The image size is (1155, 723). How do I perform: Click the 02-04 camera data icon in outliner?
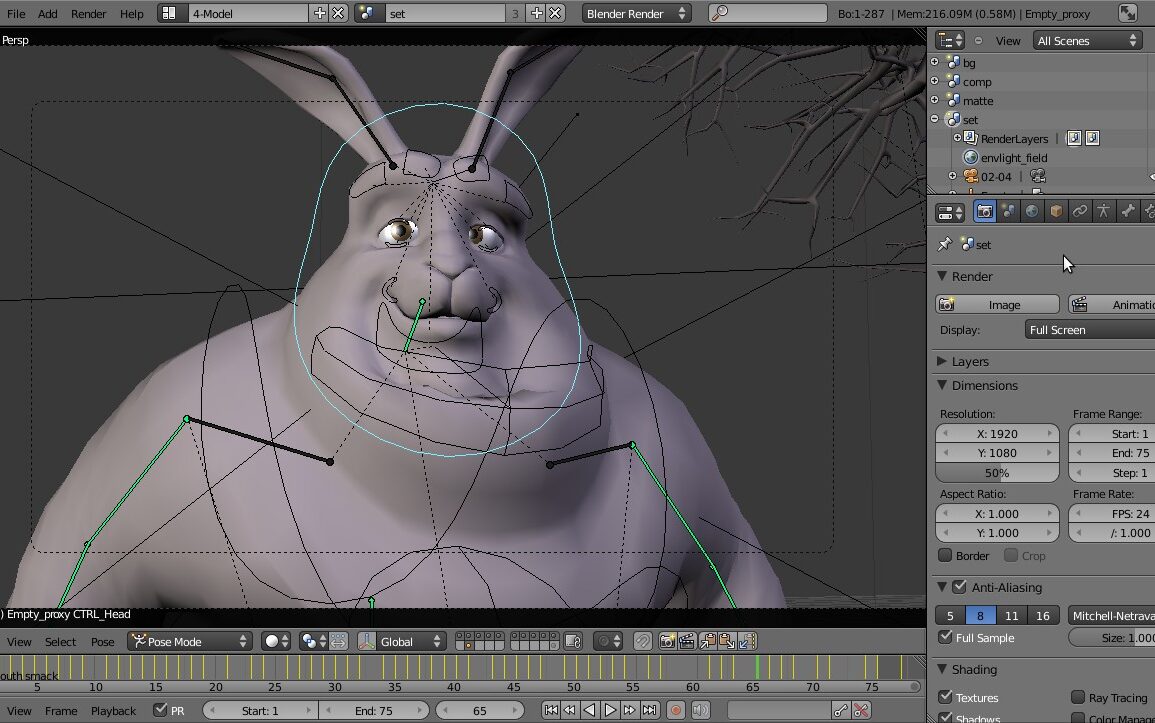1038,176
